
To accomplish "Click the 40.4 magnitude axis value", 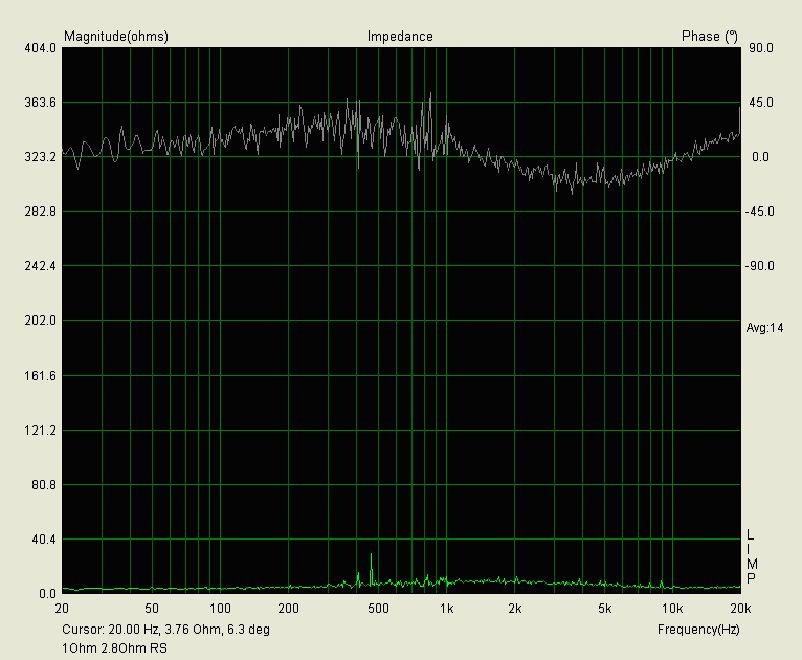I will [x=43, y=539].
